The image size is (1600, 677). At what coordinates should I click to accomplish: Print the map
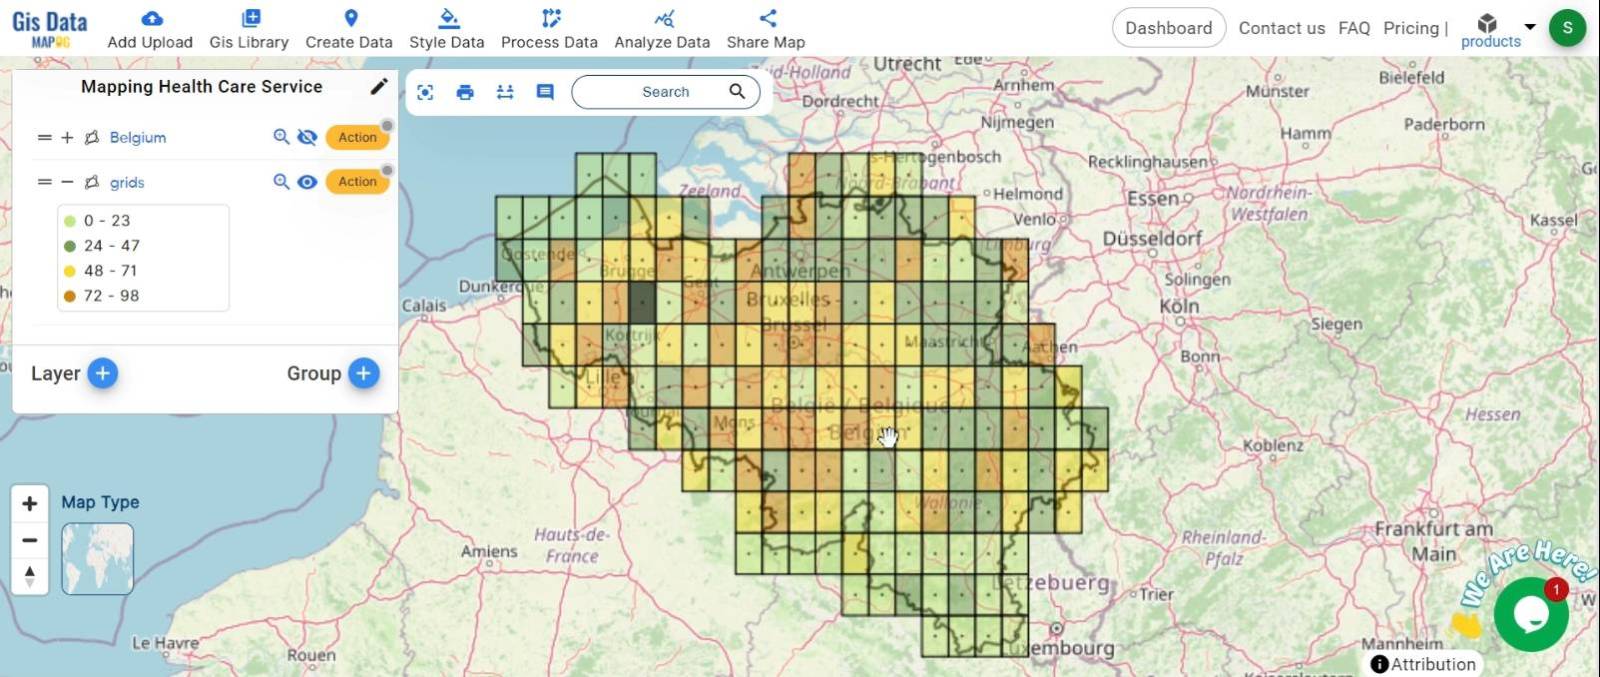[465, 92]
